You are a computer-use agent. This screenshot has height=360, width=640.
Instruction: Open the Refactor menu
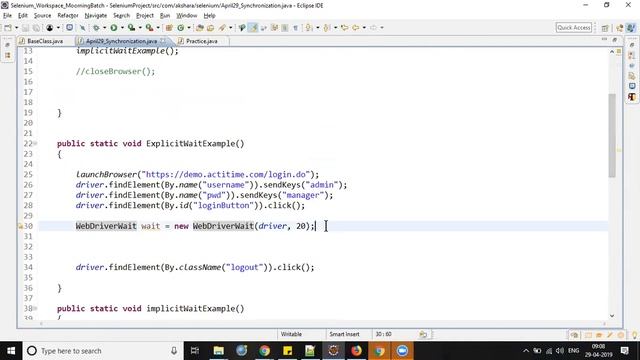[x=68, y=16]
